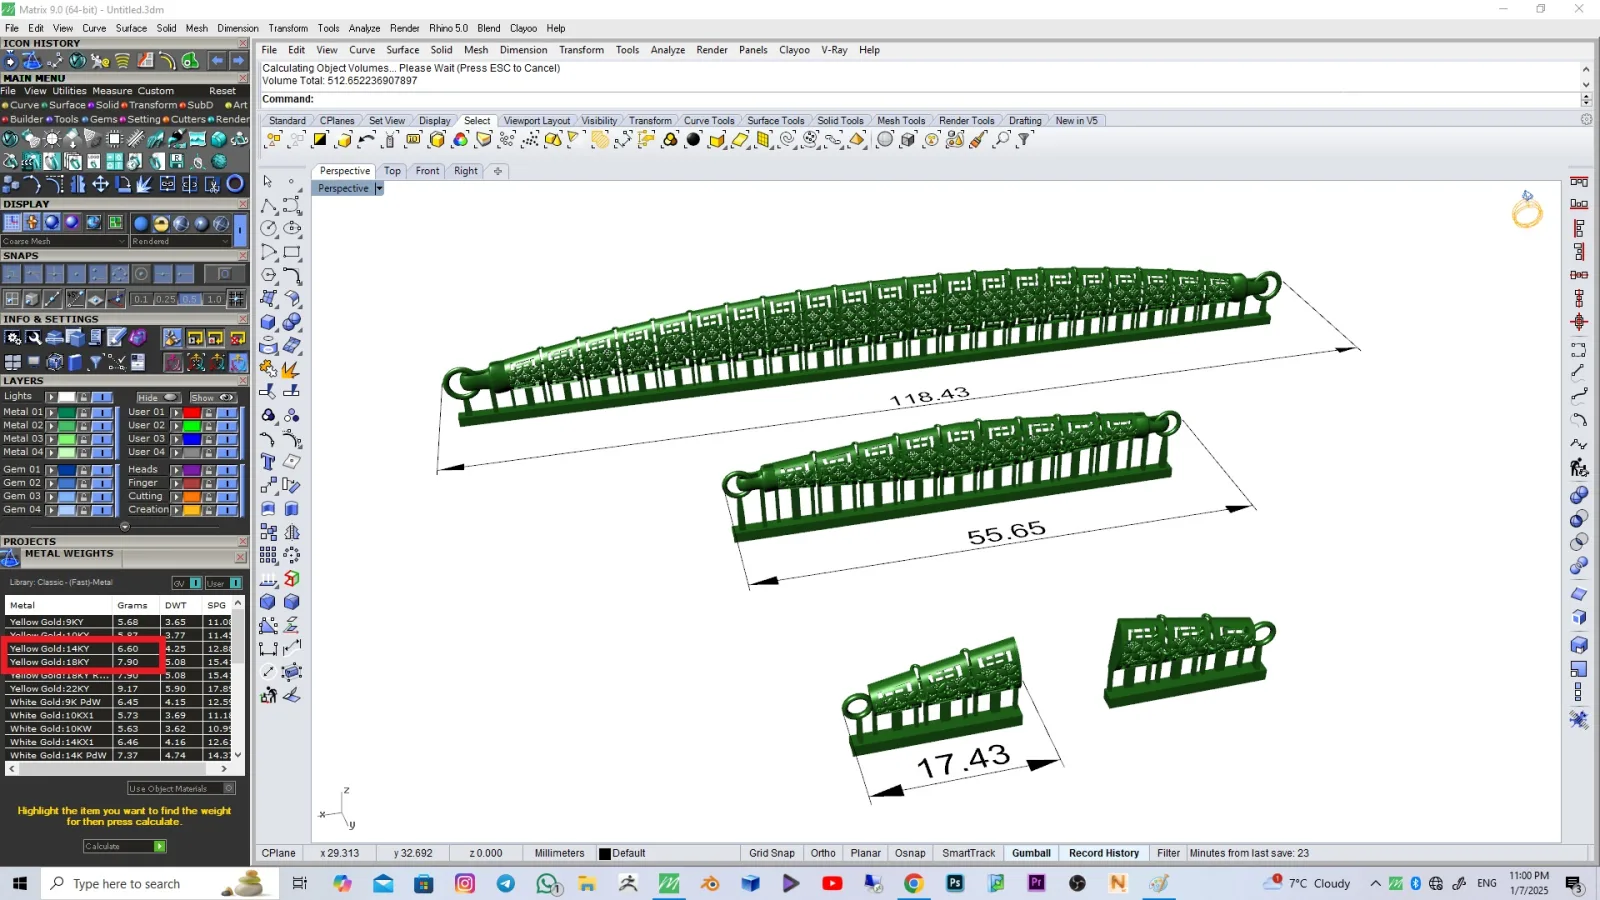Screen dimensions: 1600x900
Task: Expand the Layers panel down arrow
Action: [125, 526]
